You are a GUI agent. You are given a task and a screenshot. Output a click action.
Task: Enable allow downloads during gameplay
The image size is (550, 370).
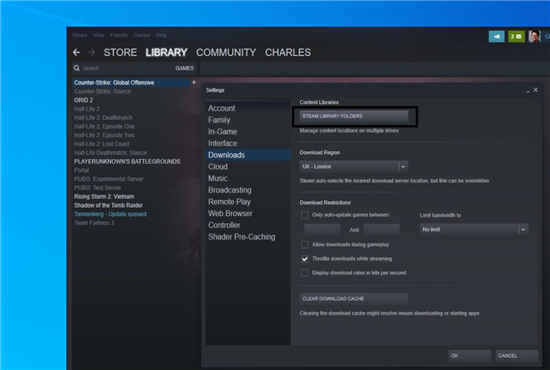305,244
